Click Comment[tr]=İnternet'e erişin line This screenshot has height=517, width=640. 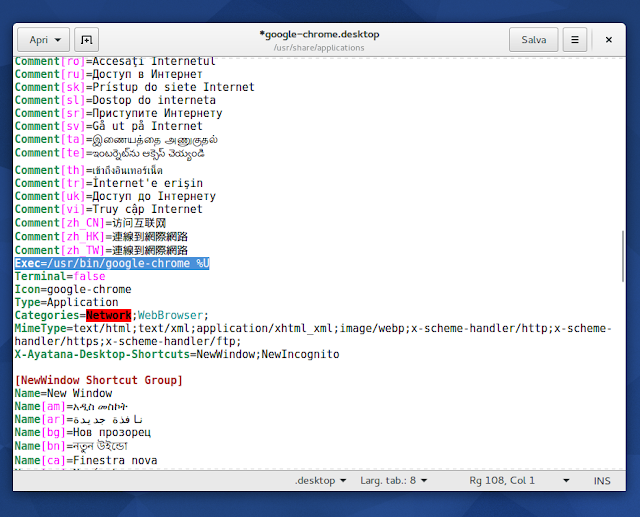(109, 183)
